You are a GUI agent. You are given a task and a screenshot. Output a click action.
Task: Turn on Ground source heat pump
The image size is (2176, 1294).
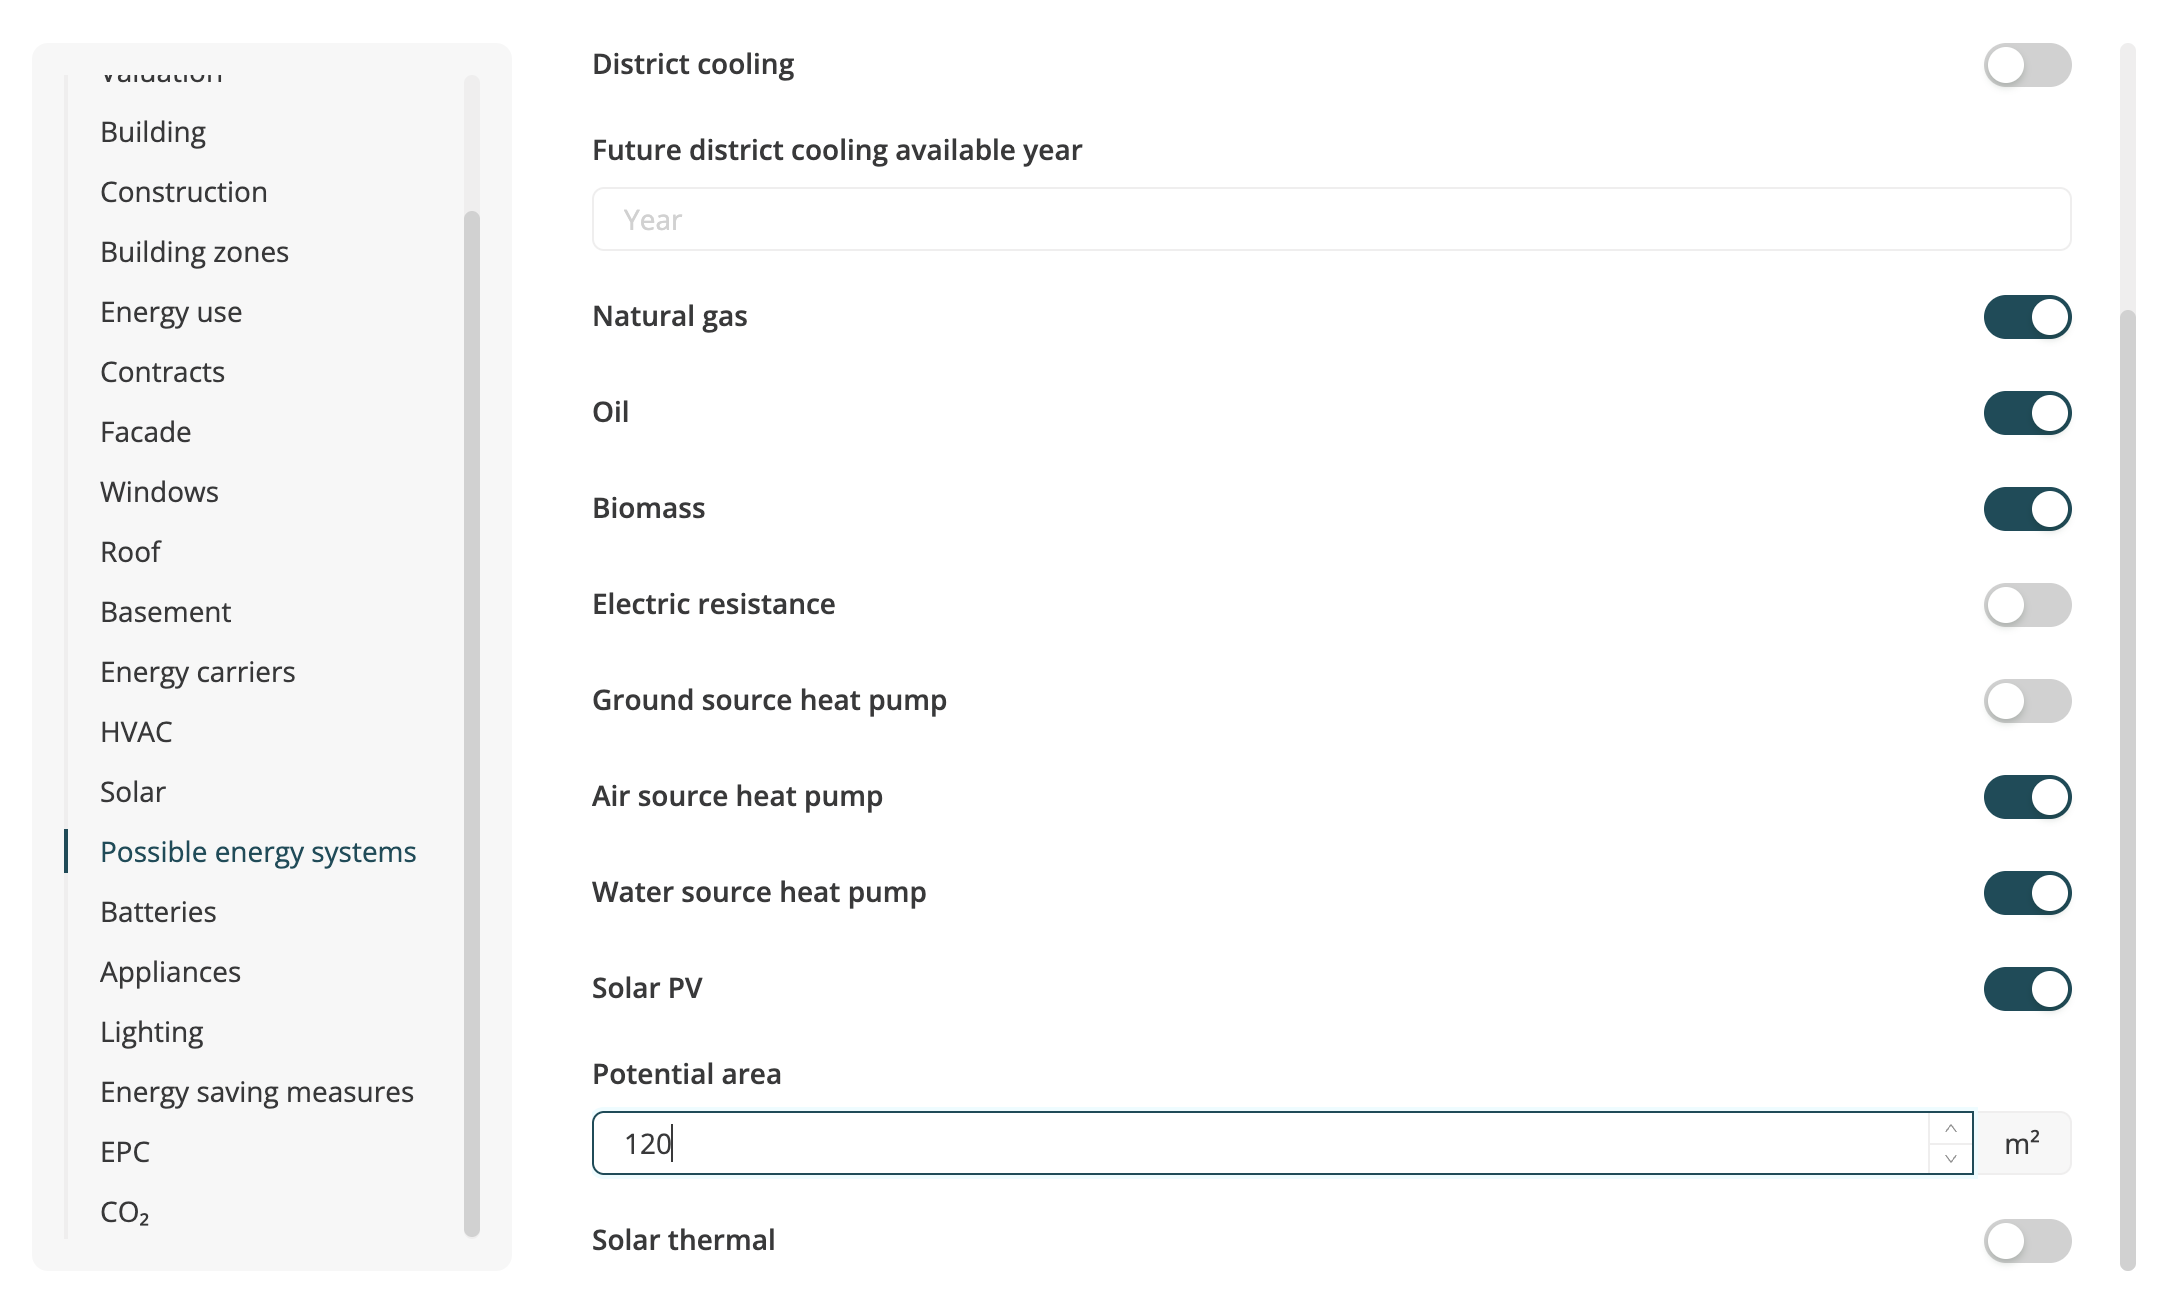[x=2027, y=701]
